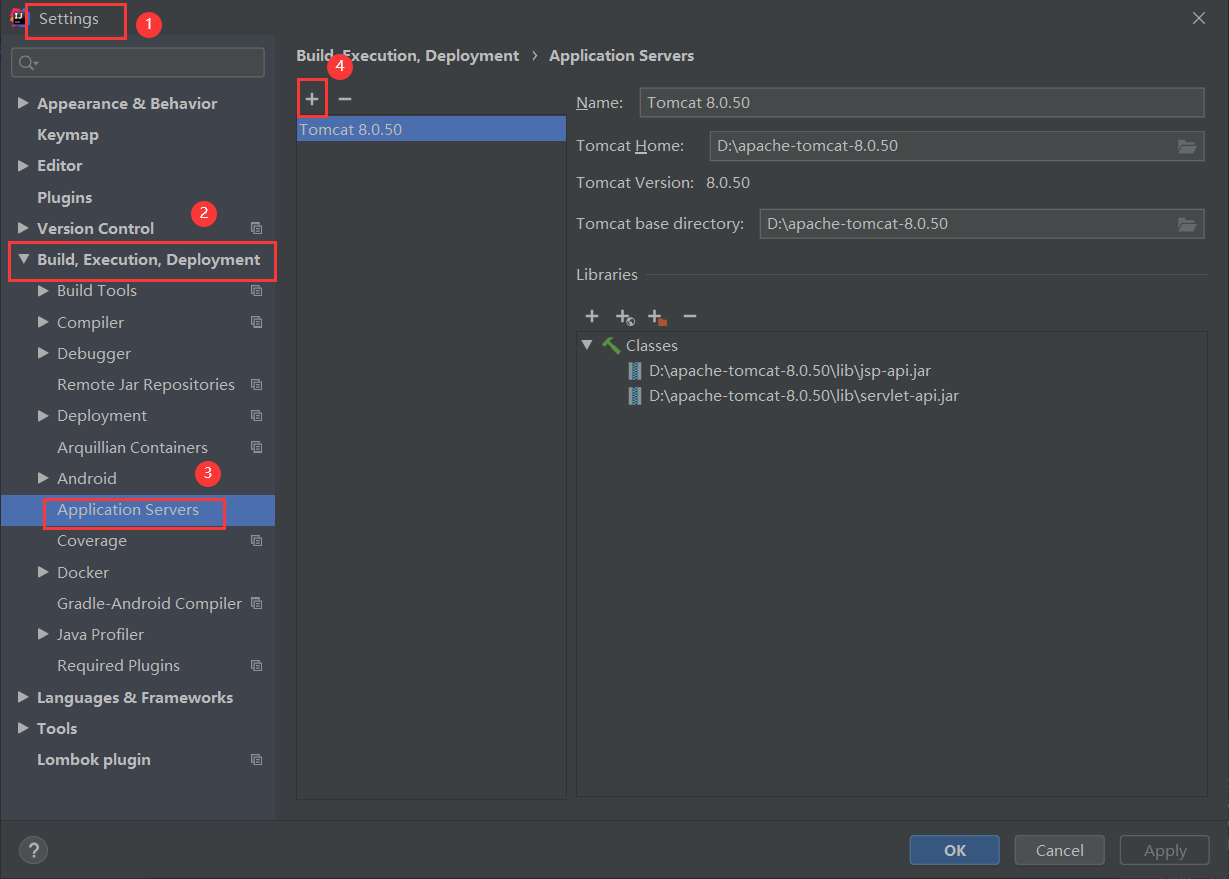Click the IntelliJ logo in the title bar

click(18, 18)
